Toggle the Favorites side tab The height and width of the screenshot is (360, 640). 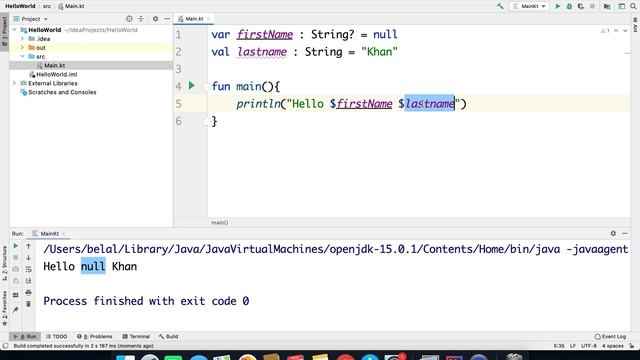[4, 308]
